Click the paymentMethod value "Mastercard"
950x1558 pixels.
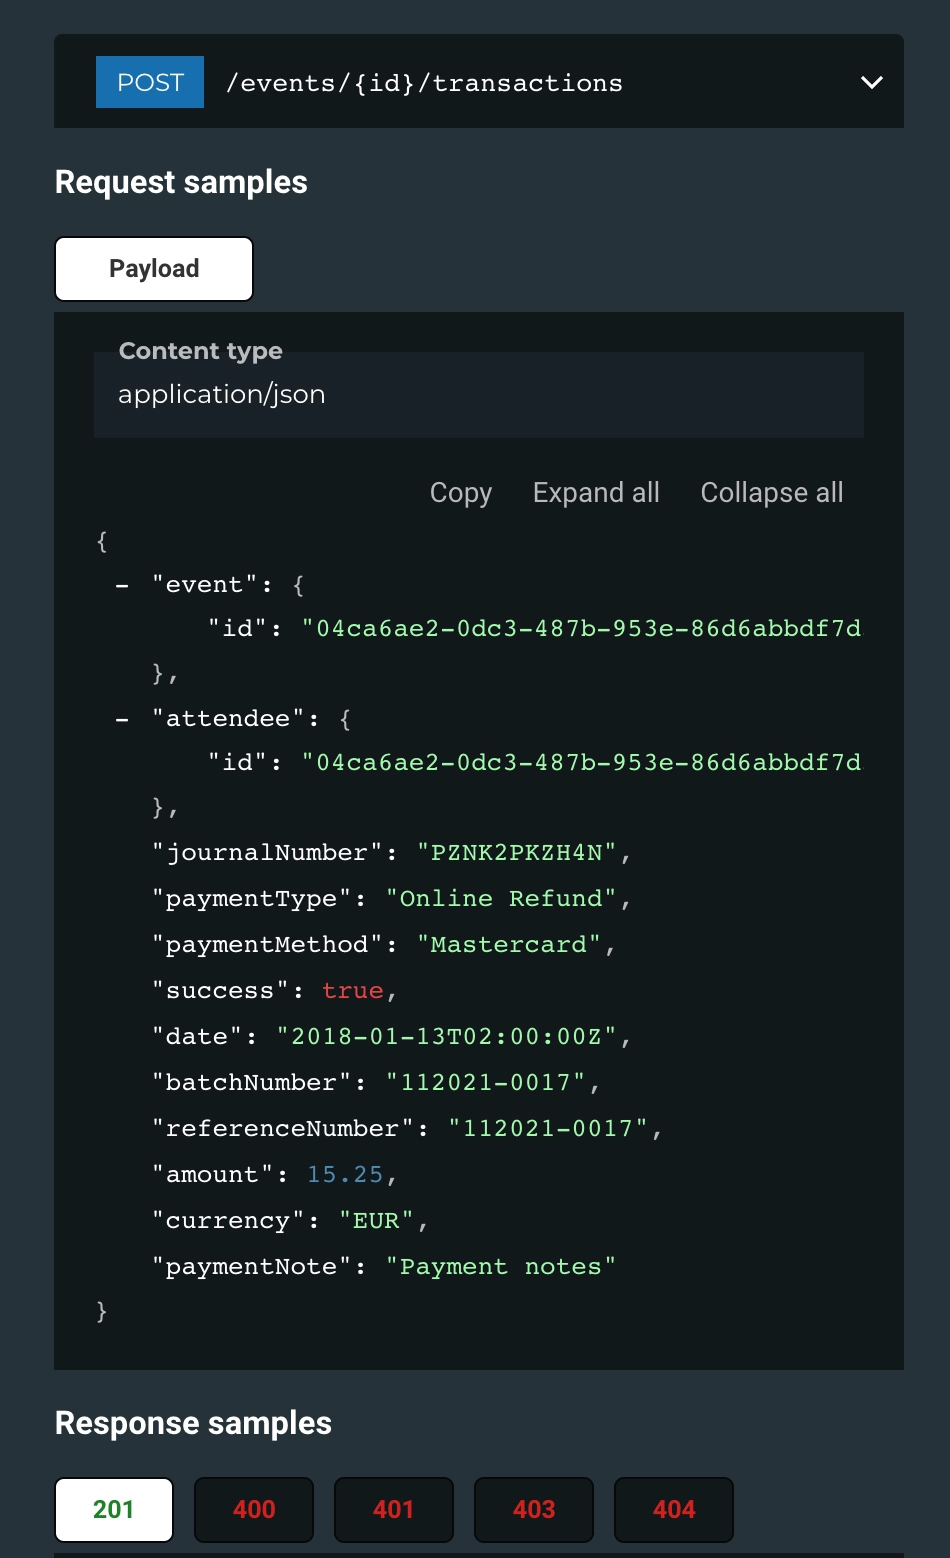point(509,945)
